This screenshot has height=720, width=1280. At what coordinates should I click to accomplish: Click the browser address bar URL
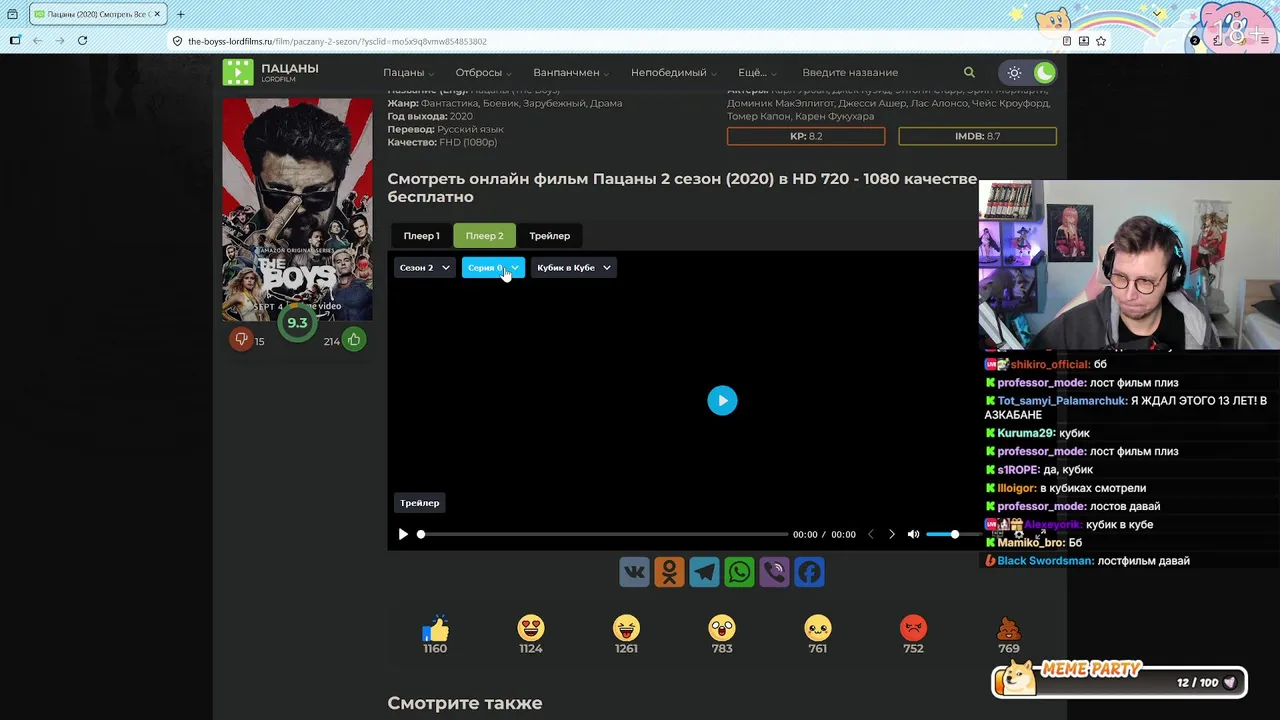coord(337,42)
